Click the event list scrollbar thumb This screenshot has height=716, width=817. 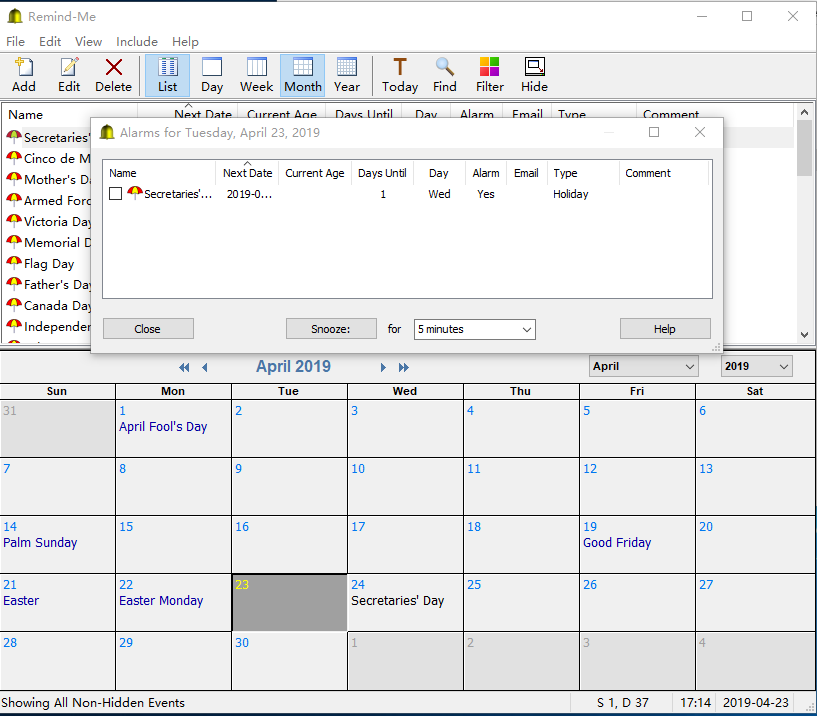point(804,149)
